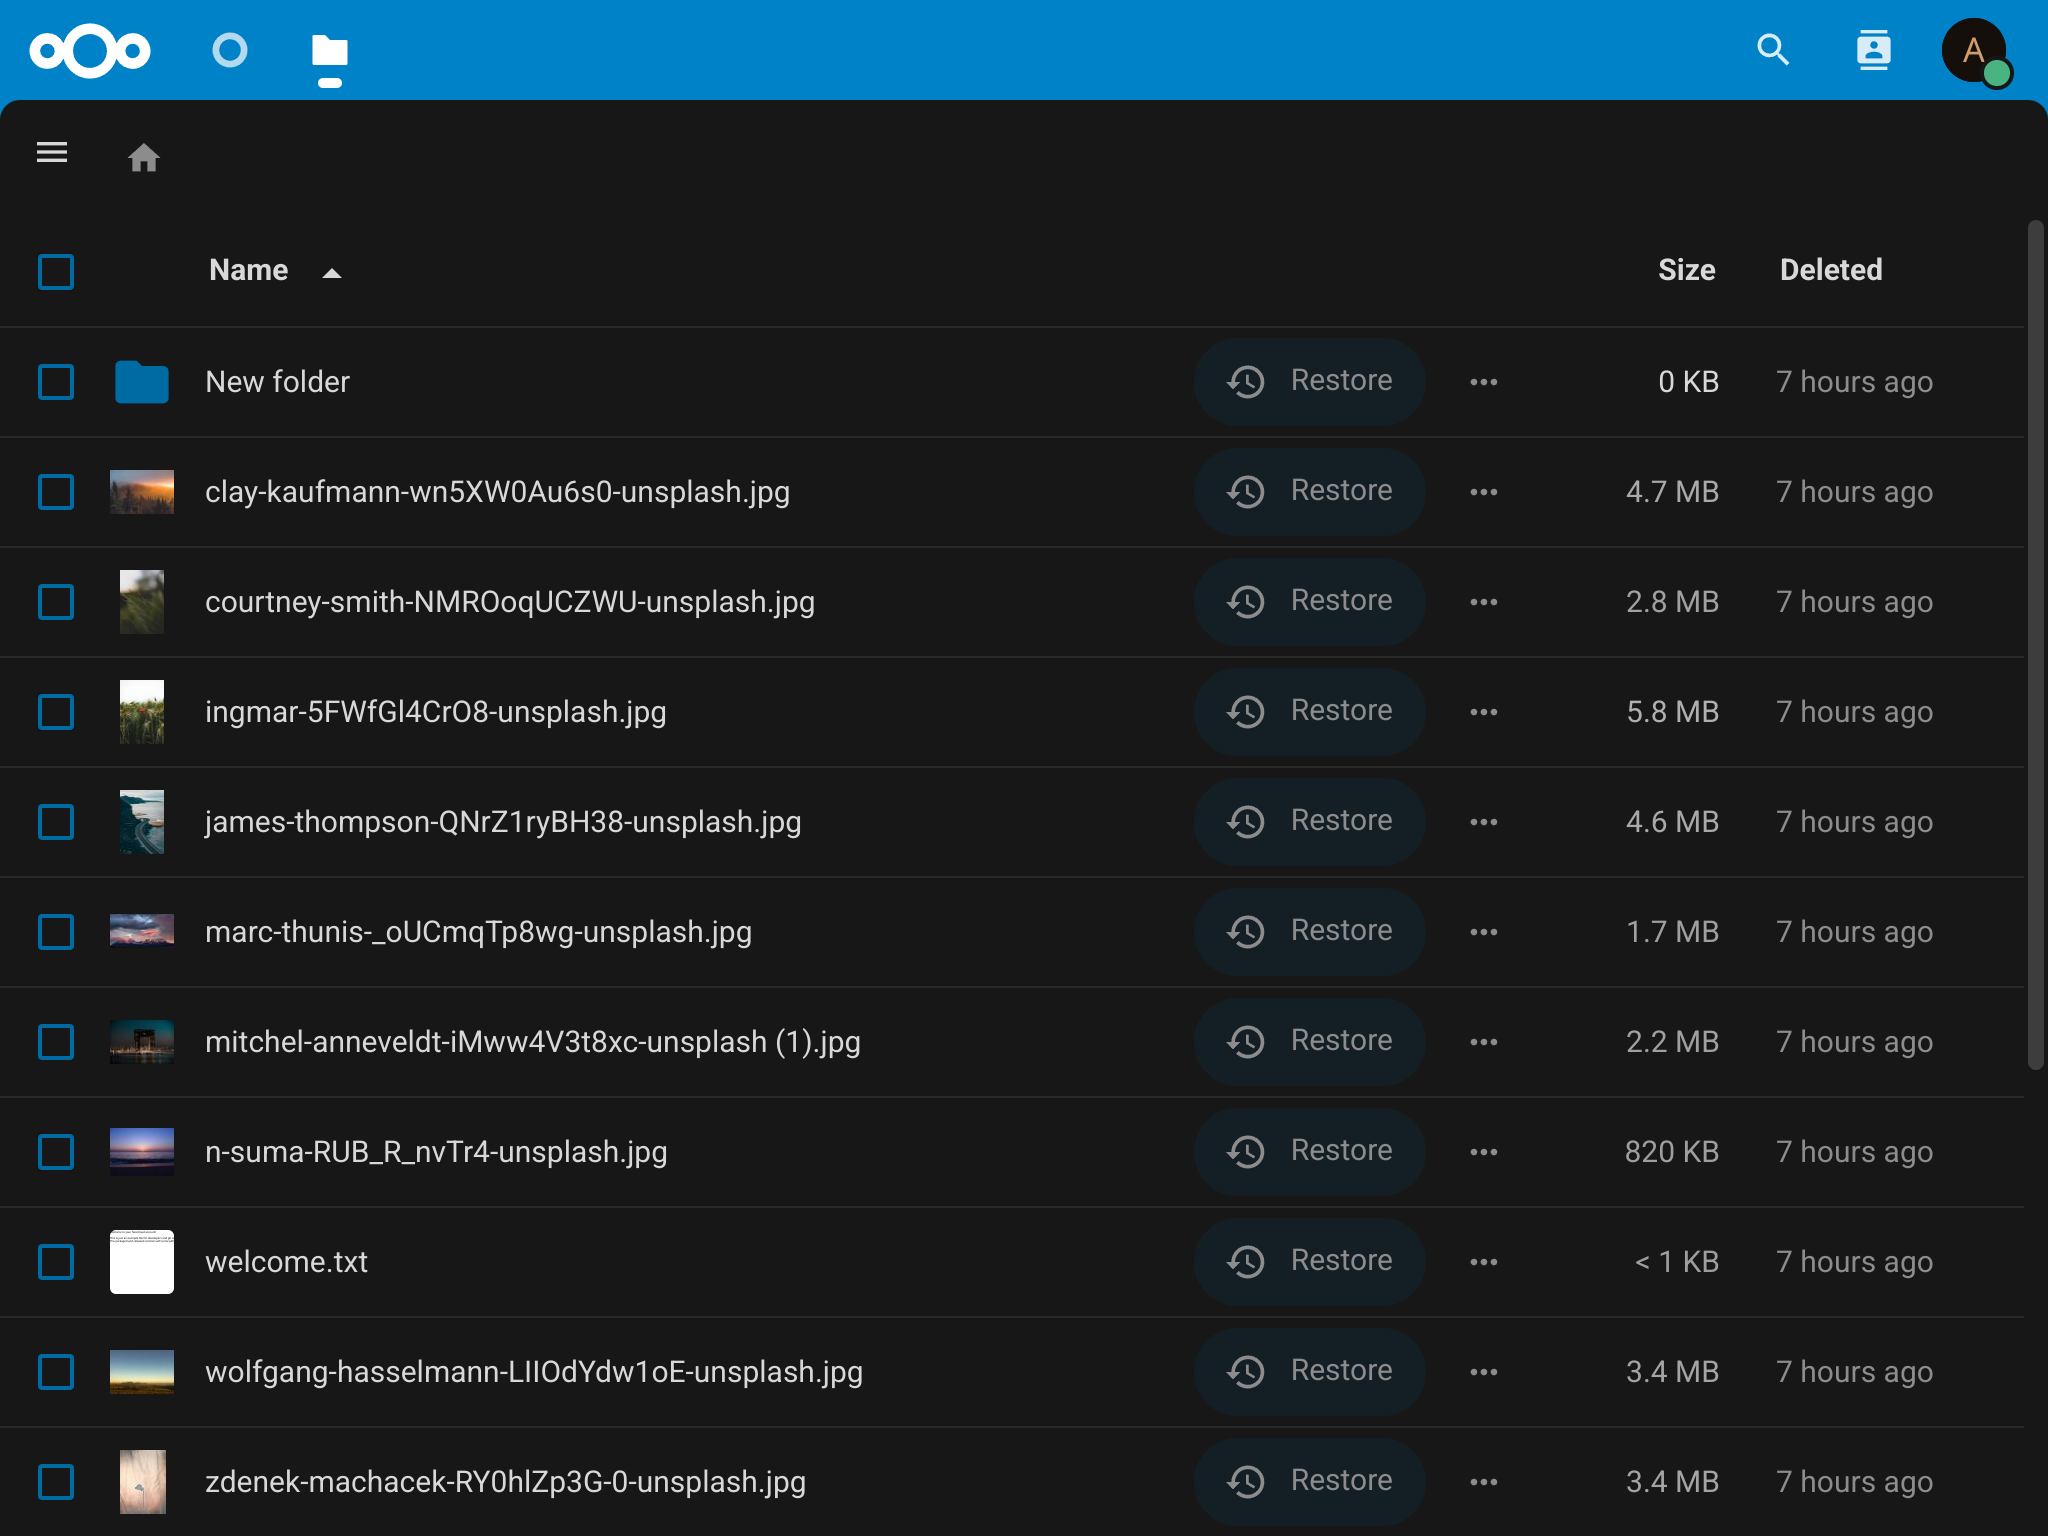The image size is (2048, 1536).
Task: Expand more options for n-suma-RUB_R_nvTr4-unsplash.jpg
Action: 1484,1152
